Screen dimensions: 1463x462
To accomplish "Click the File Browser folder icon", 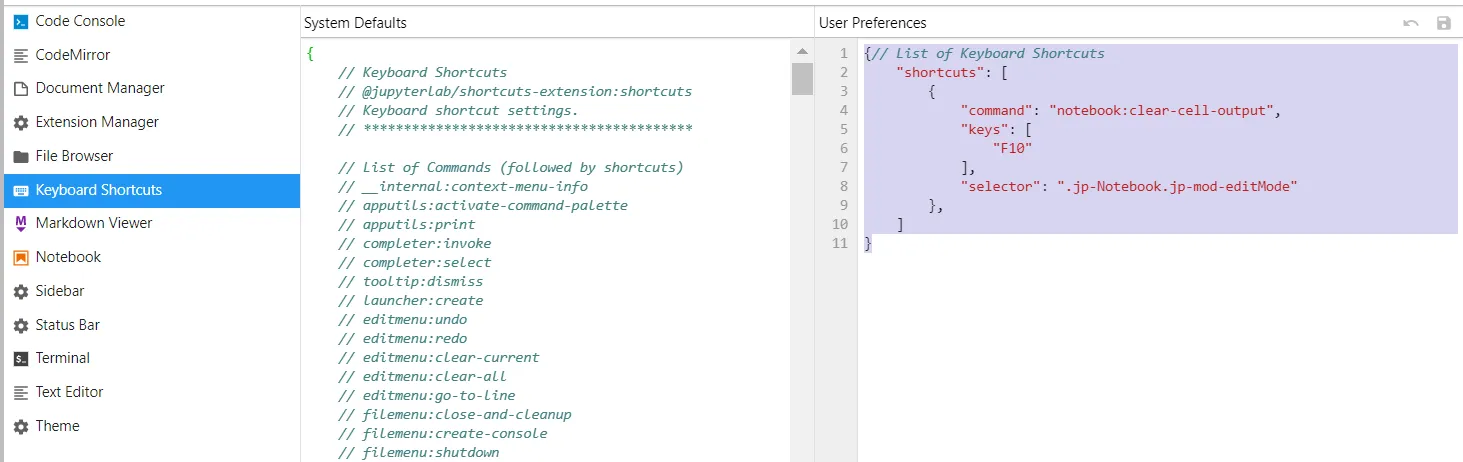I will click(20, 157).
